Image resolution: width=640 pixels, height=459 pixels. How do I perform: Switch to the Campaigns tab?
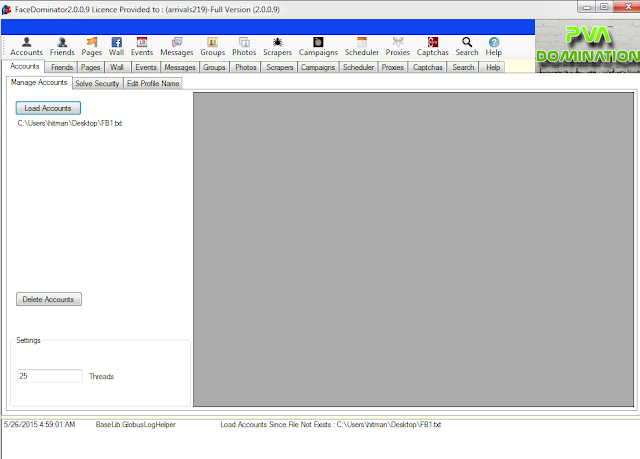tap(318, 67)
